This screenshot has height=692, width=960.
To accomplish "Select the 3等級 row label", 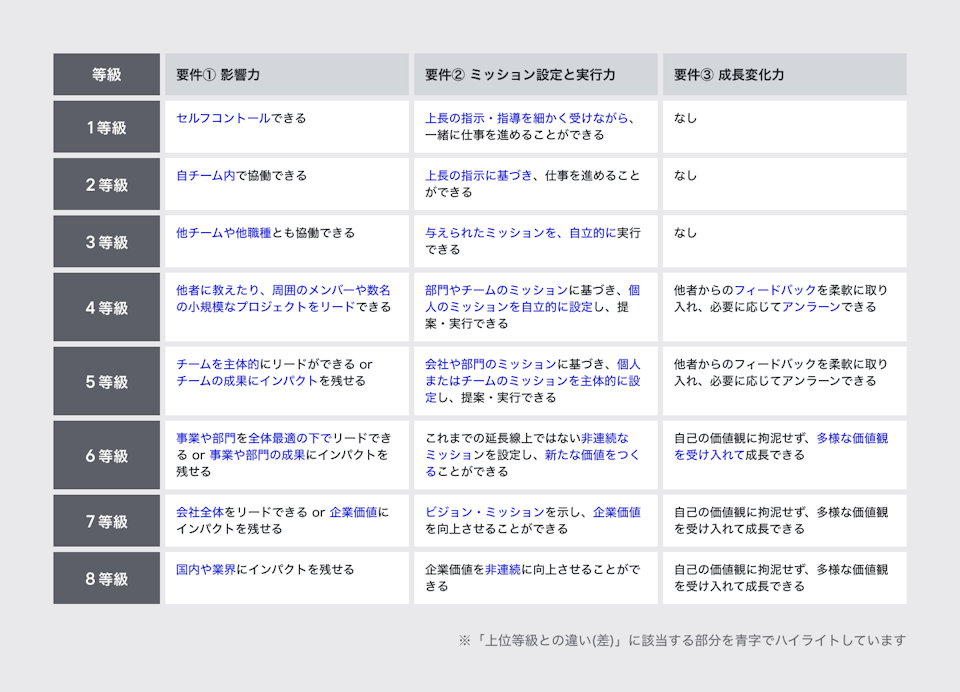I will point(106,240).
